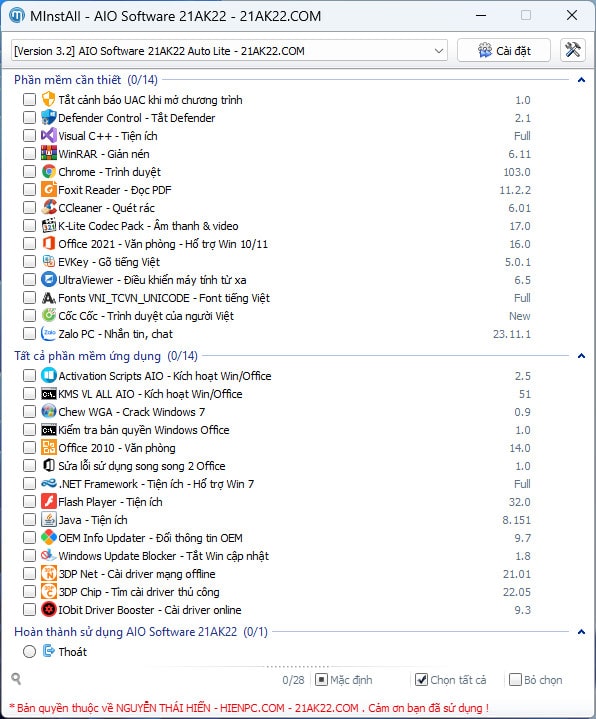Tick the checkbox for Chrome - Trình duyệt
The height and width of the screenshot is (719, 596).
[x=29, y=171]
